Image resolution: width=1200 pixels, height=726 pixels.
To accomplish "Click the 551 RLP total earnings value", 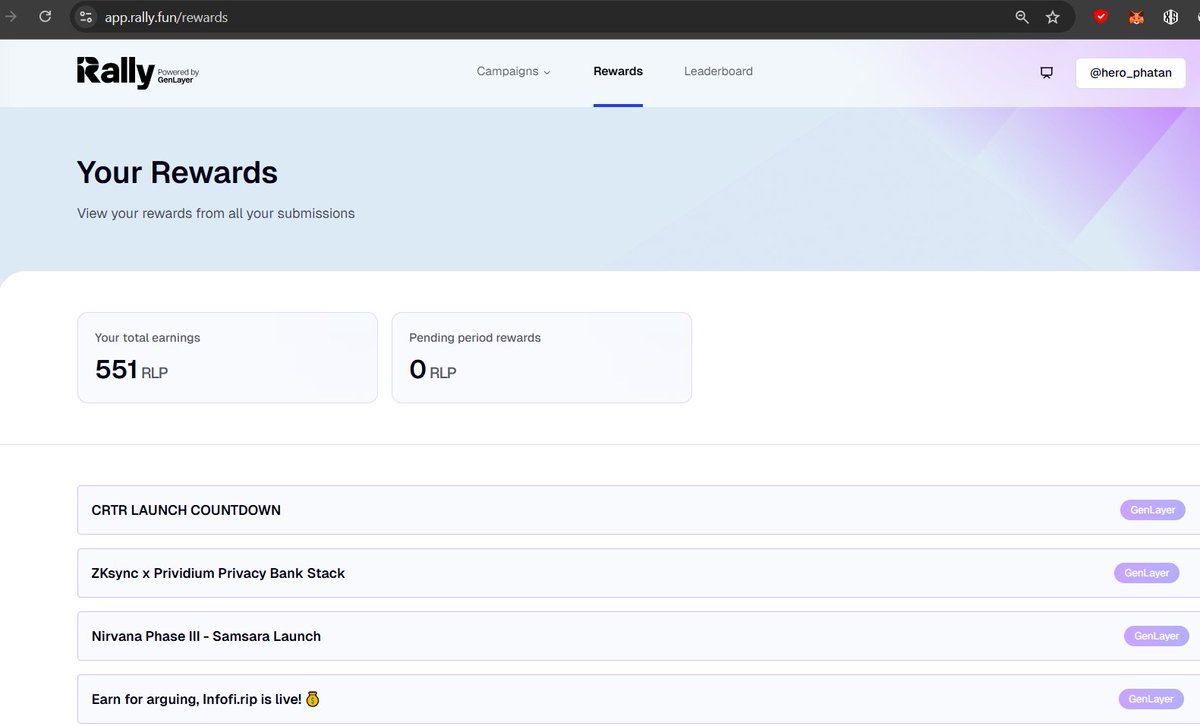I will point(131,370).
